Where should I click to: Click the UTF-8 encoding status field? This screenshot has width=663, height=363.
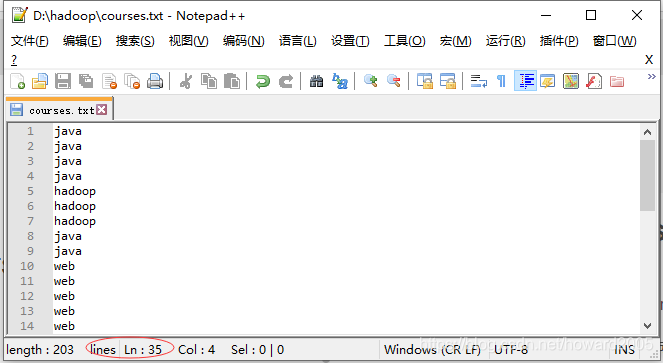tap(511, 350)
